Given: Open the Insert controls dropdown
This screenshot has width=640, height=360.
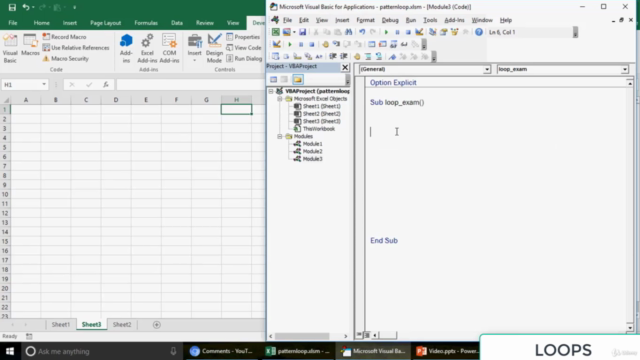Looking at the screenshot, I should click(x=195, y=49).
